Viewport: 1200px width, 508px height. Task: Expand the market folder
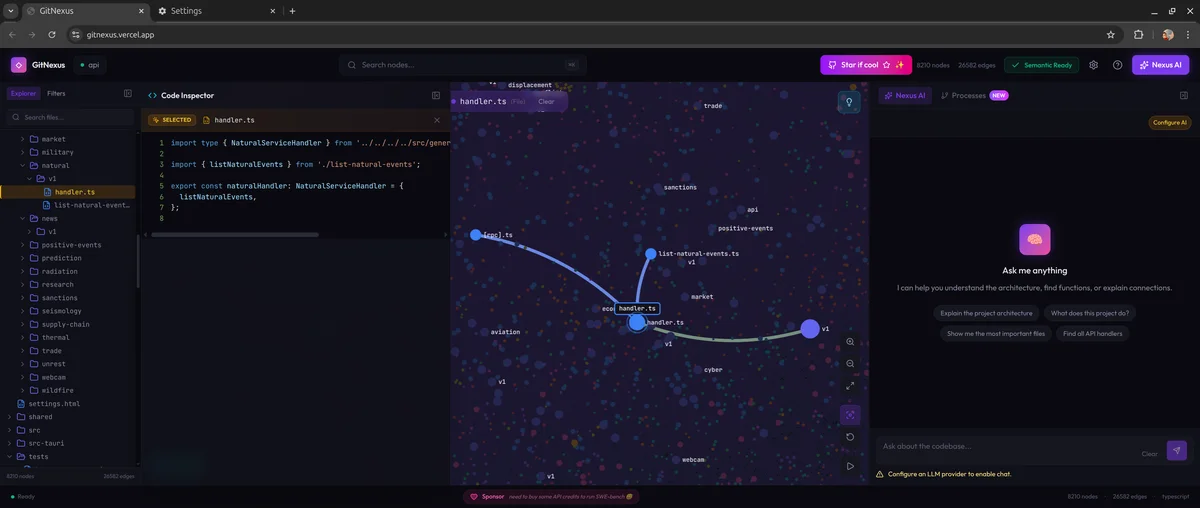click(53, 139)
